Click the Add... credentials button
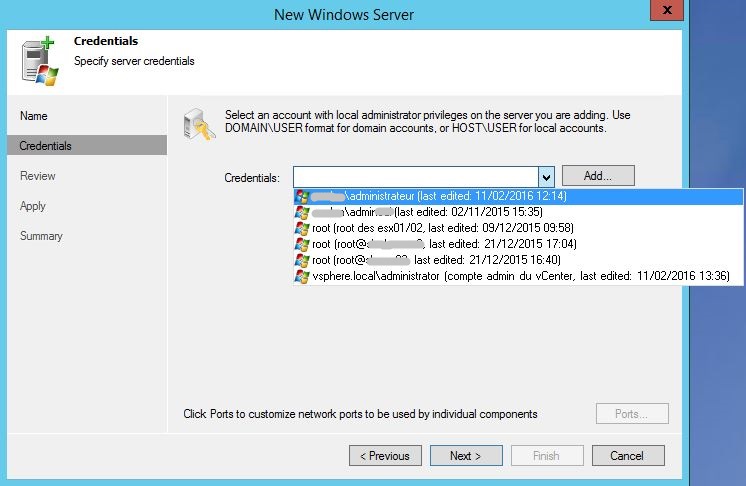This screenshot has width=746, height=486. tap(598, 176)
